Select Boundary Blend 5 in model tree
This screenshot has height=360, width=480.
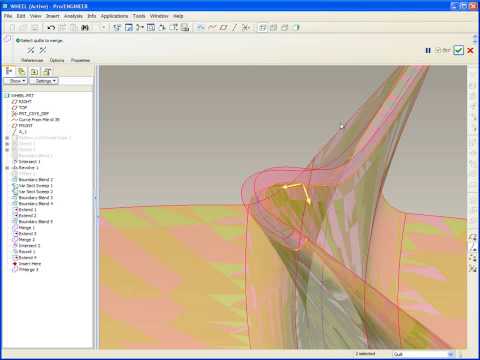[x=33, y=222]
